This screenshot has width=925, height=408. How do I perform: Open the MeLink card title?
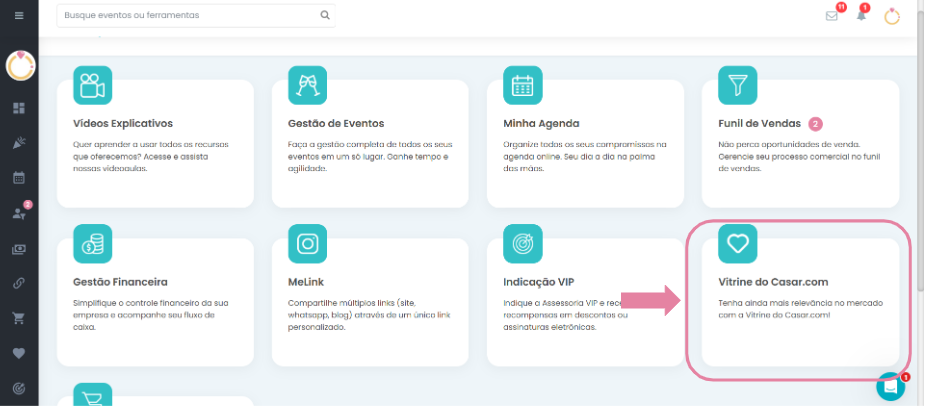tap(306, 282)
